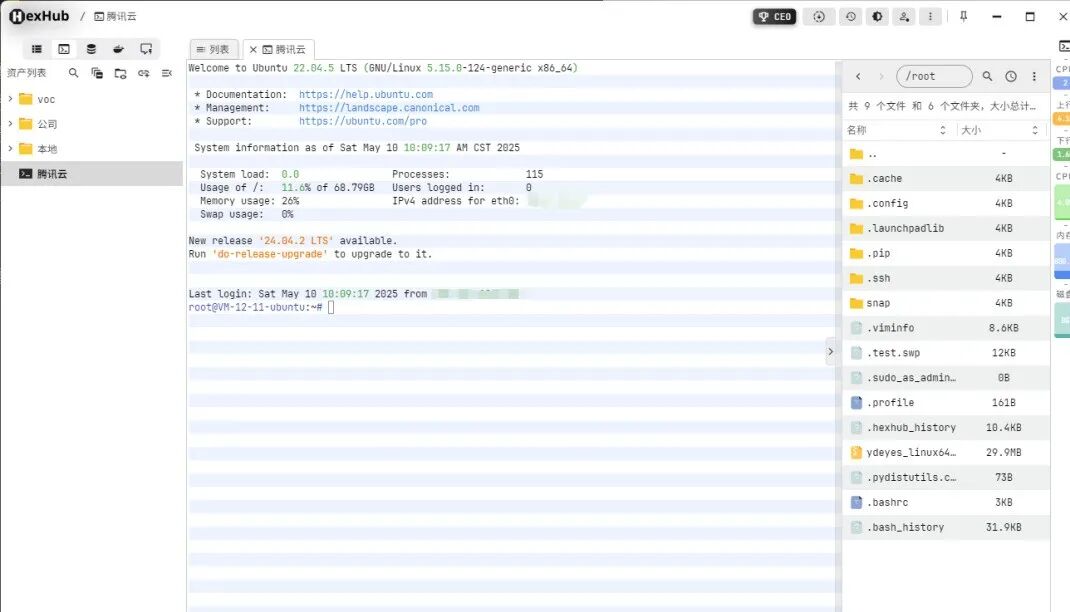Switch to the 列表 tab
This screenshot has width=1070, height=612.
click(x=214, y=49)
